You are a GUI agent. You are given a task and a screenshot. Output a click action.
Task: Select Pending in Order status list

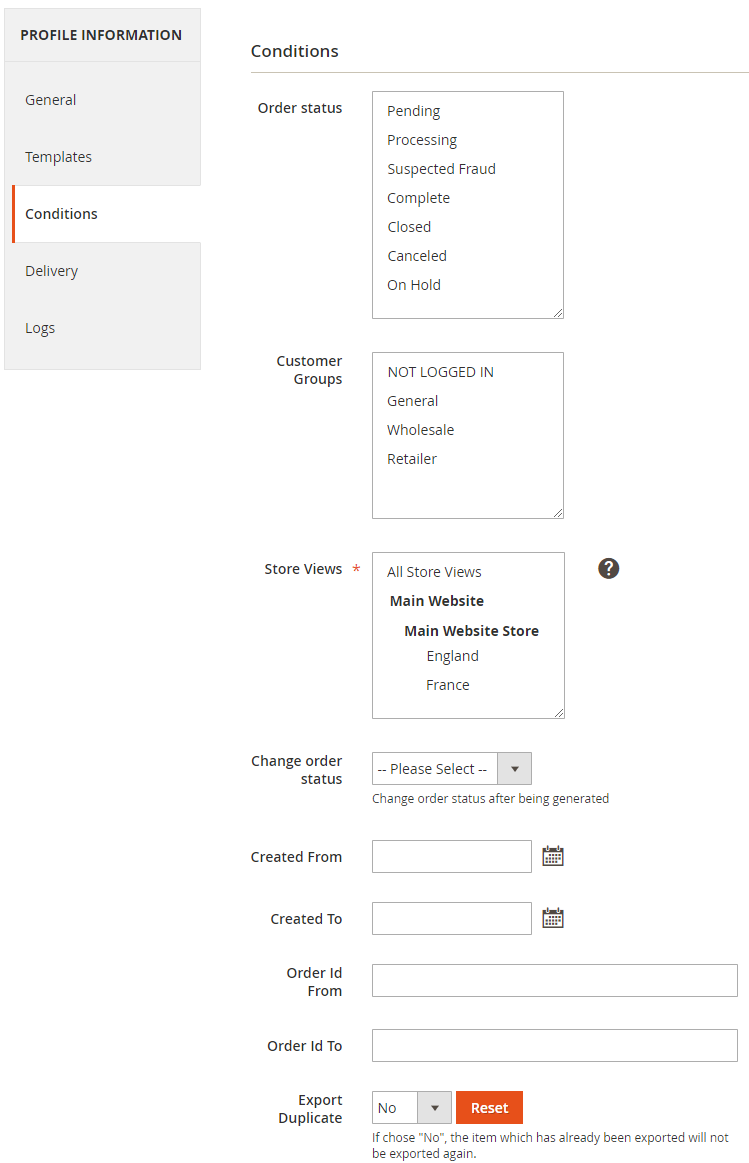point(414,111)
